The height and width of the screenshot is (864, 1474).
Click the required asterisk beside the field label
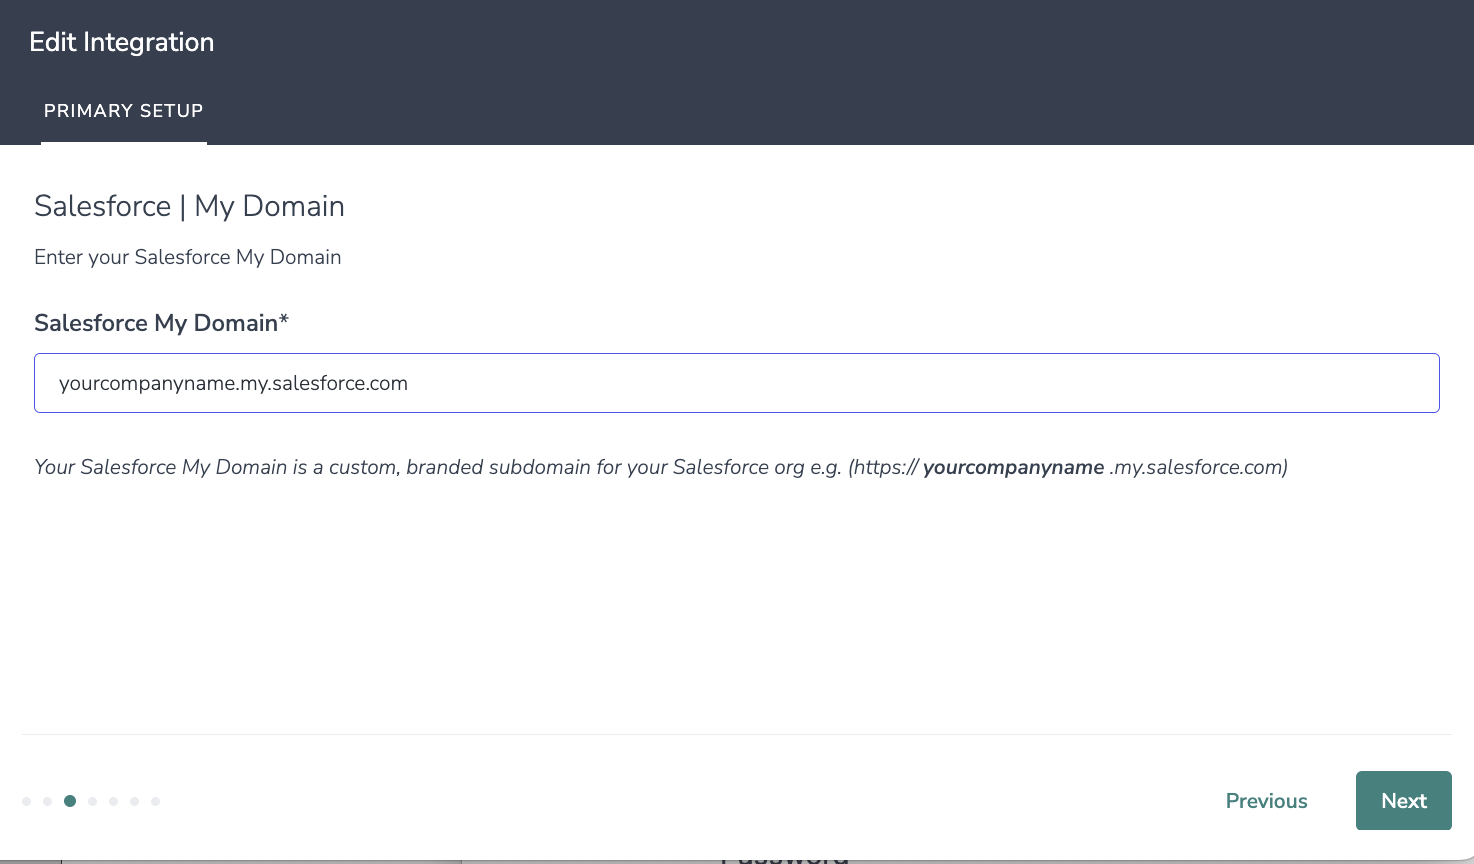(284, 320)
